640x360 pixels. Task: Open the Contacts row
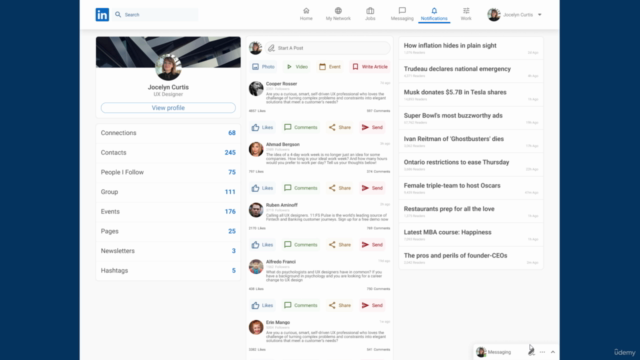coord(168,153)
